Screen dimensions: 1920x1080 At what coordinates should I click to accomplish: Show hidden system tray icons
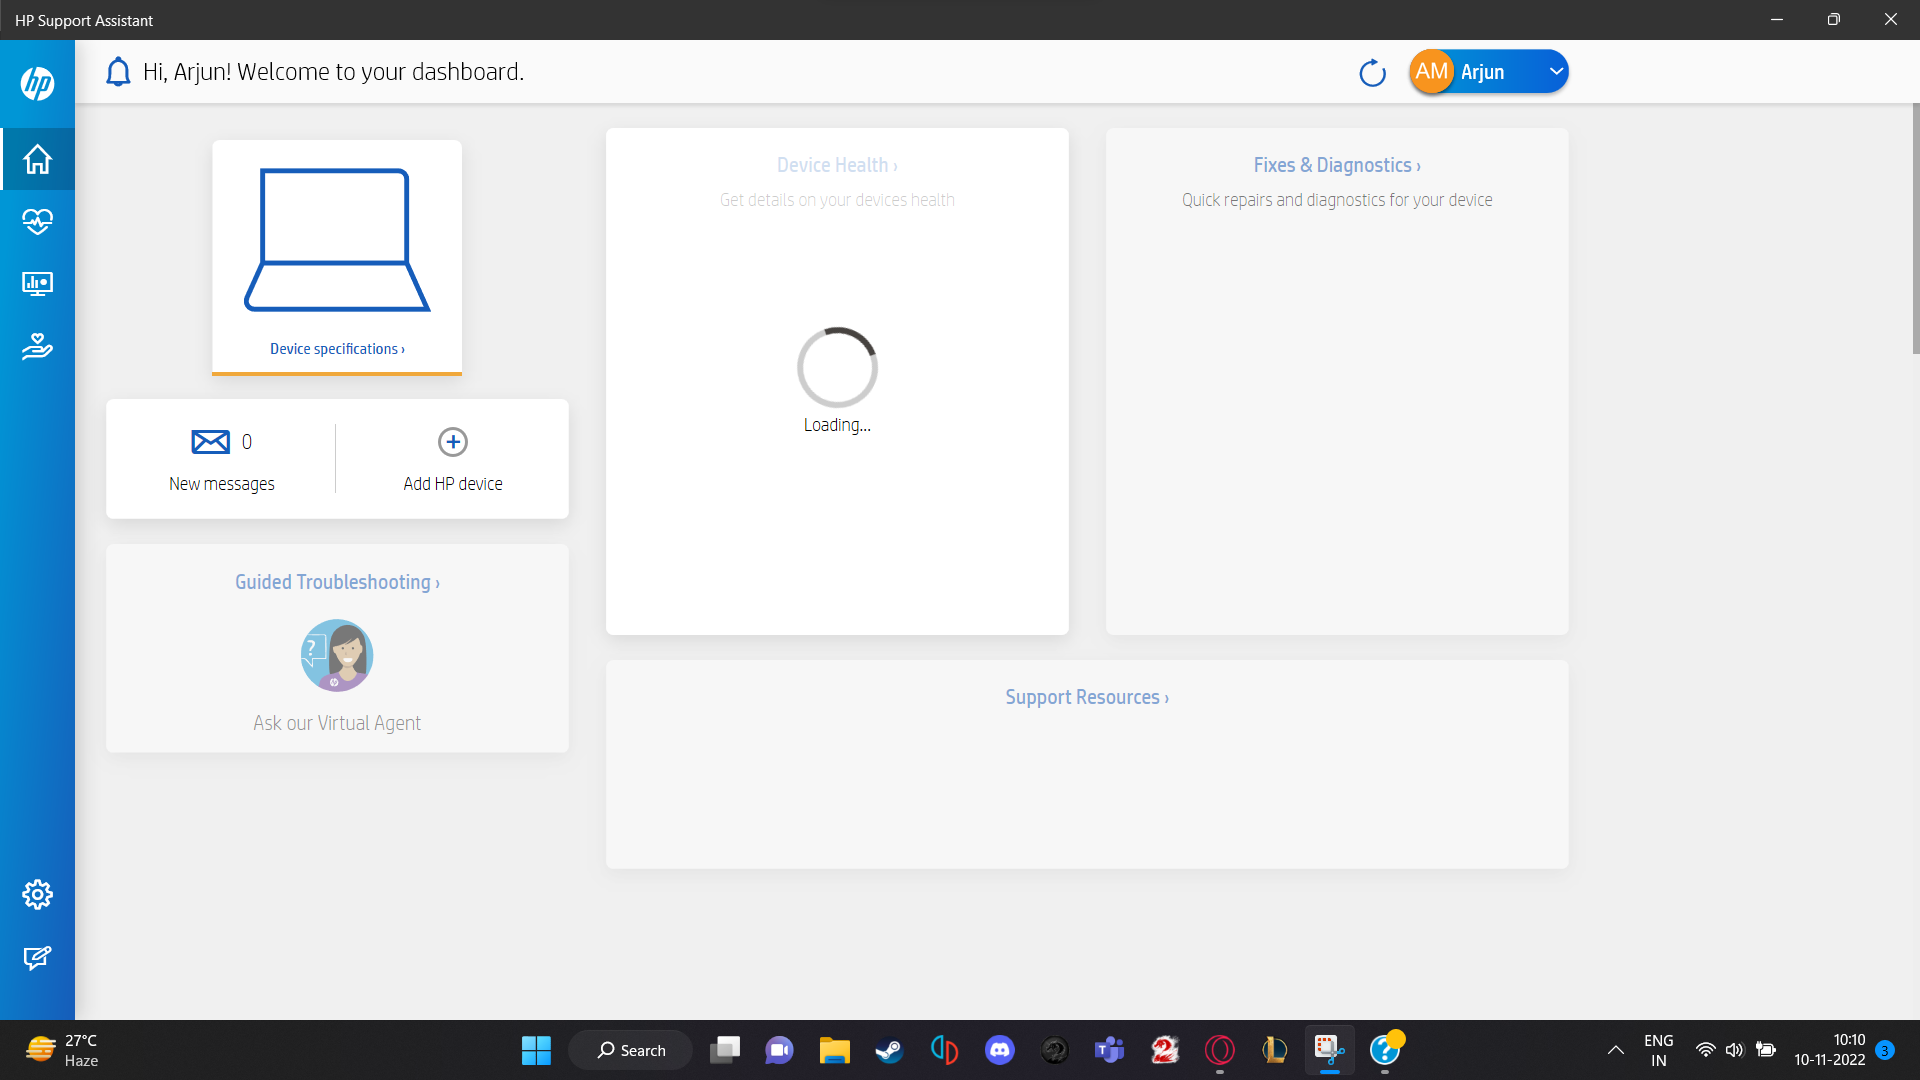pos(1615,1050)
